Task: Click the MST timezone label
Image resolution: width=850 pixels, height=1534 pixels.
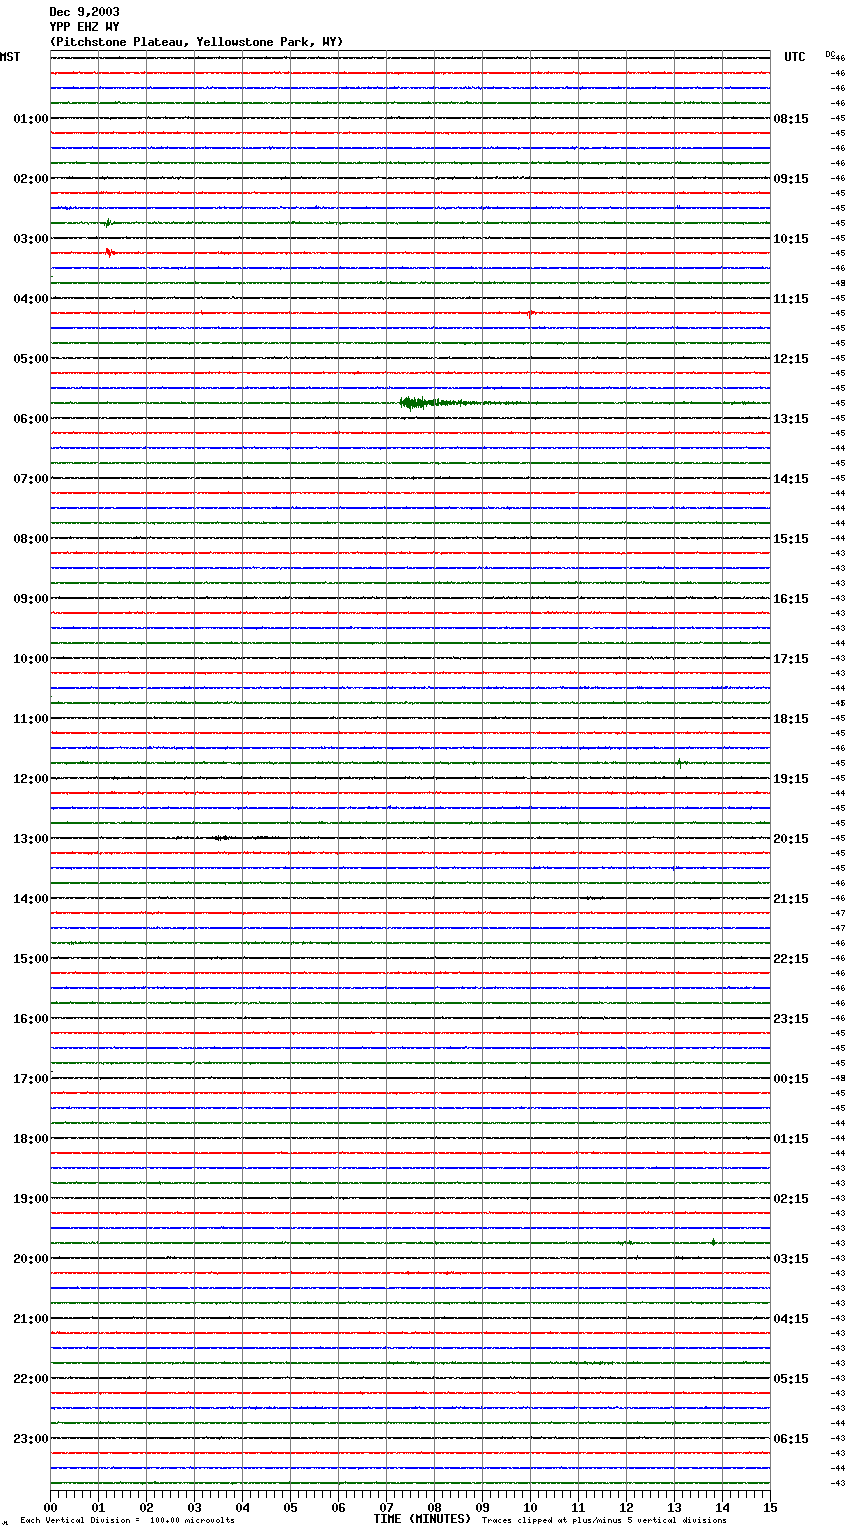Action: [x=10, y=57]
